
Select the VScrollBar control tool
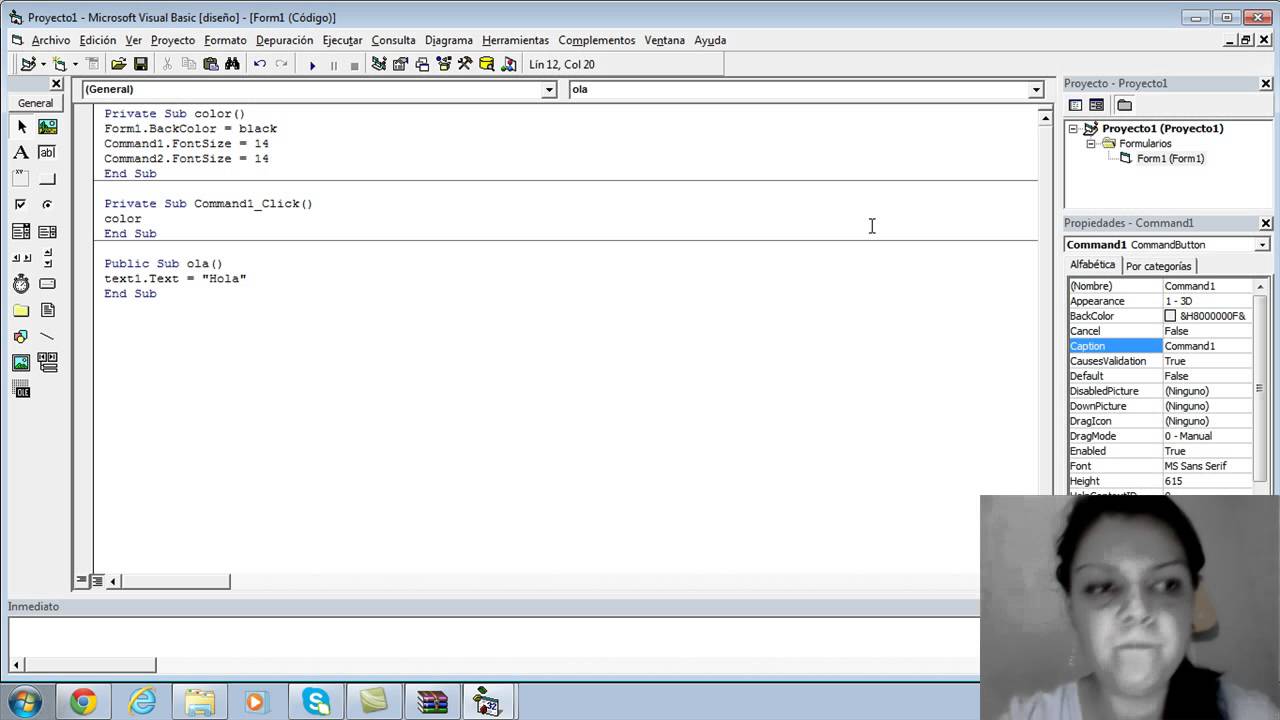[x=47, y=257]
